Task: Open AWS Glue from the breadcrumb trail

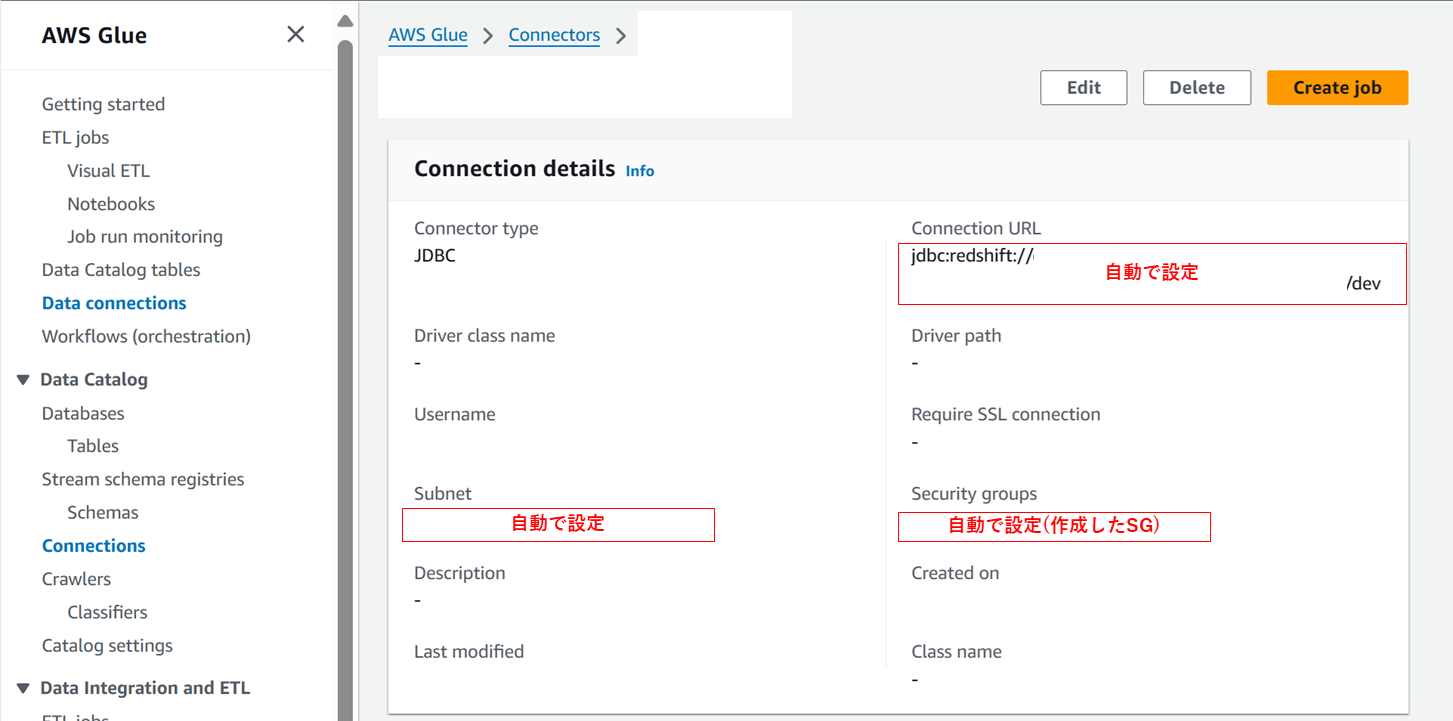Action: (x=428, y=34)
